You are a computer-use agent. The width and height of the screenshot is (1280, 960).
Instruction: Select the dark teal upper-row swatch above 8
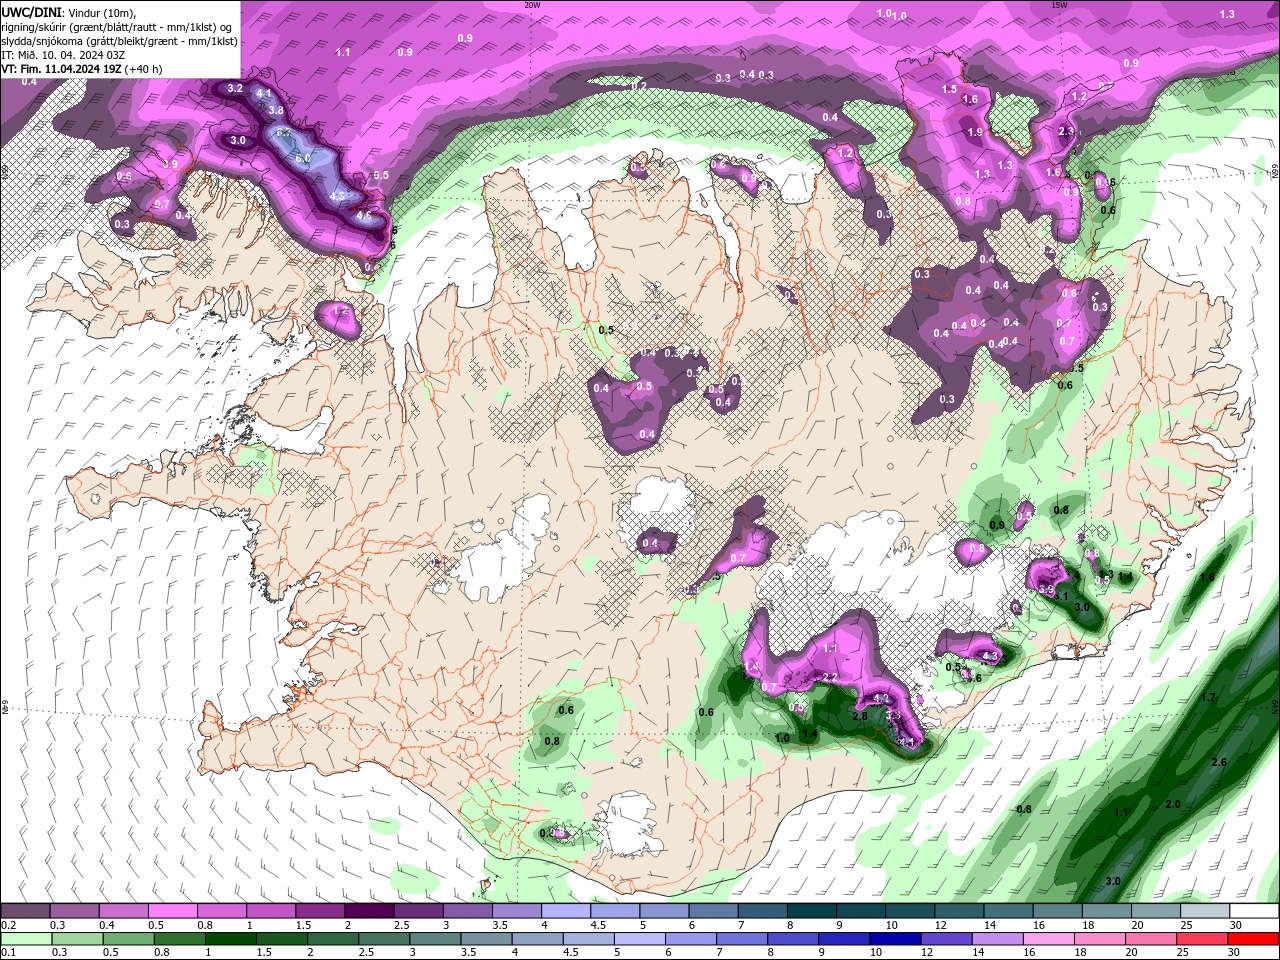tap(812, 911)
